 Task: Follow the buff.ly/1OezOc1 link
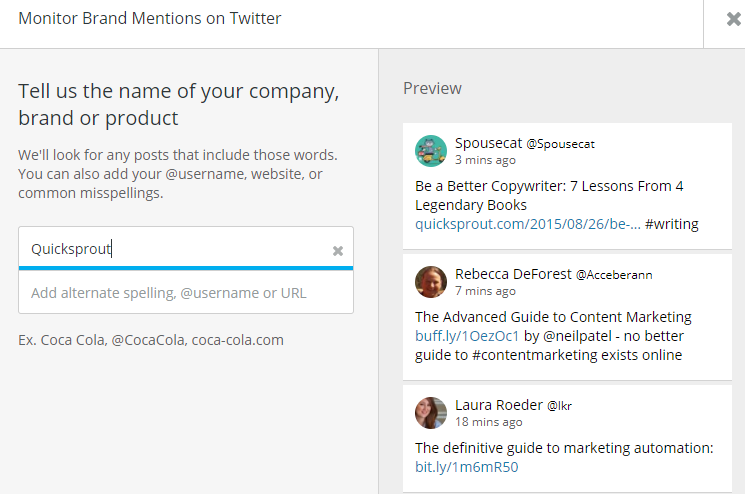point(467,336)
